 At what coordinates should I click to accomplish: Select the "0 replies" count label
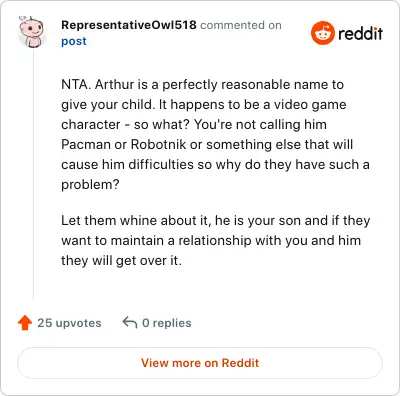[x=167, y=323]
